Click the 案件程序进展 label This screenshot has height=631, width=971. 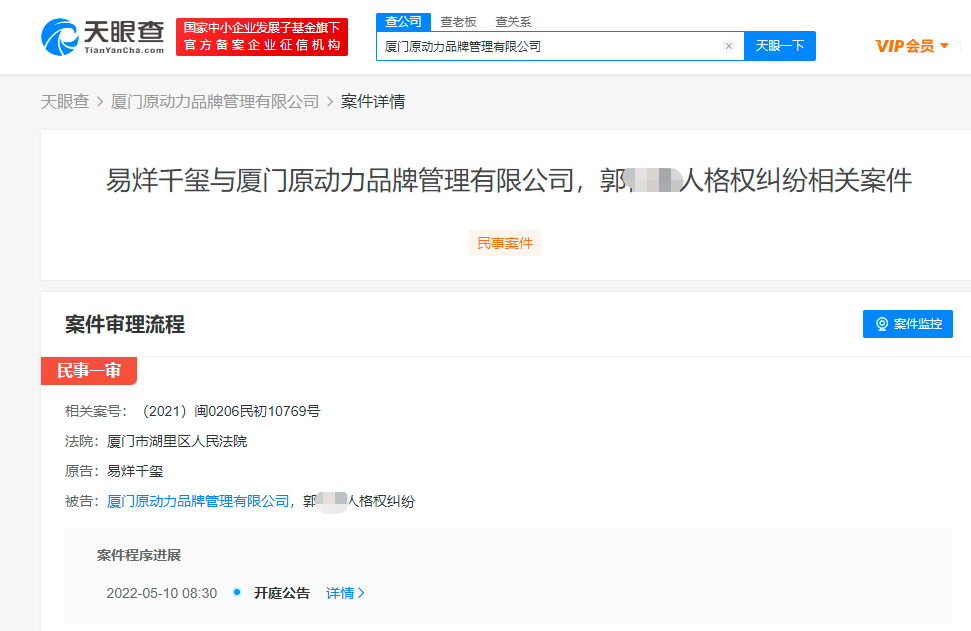pyautogui.click(x=139, y=555)
